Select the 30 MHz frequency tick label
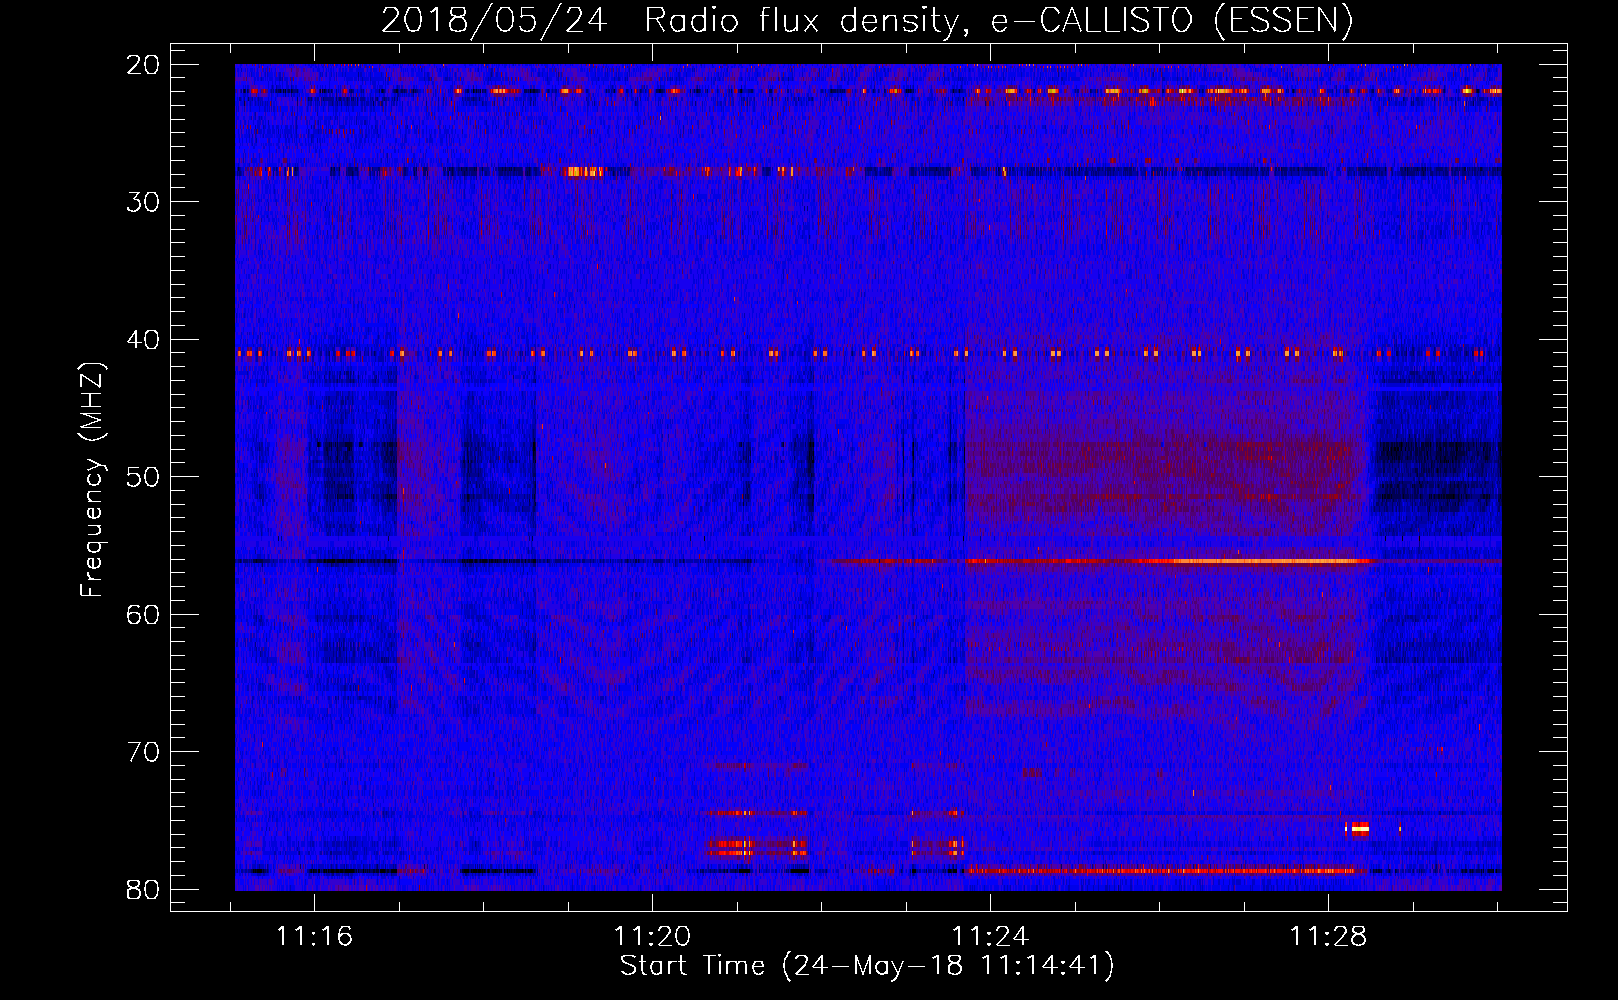 [144, 202]
